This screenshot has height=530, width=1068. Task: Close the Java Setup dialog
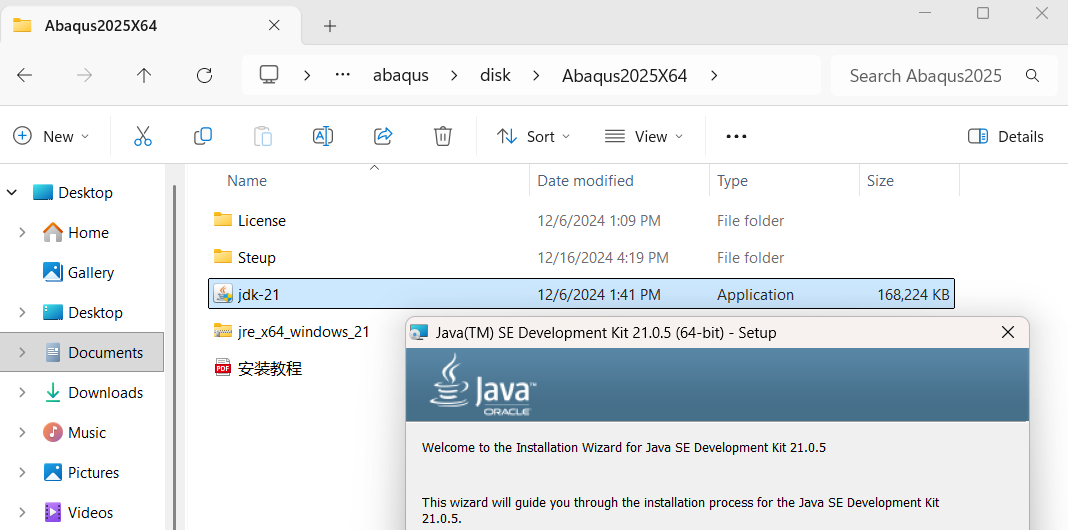click(1007, 332)
